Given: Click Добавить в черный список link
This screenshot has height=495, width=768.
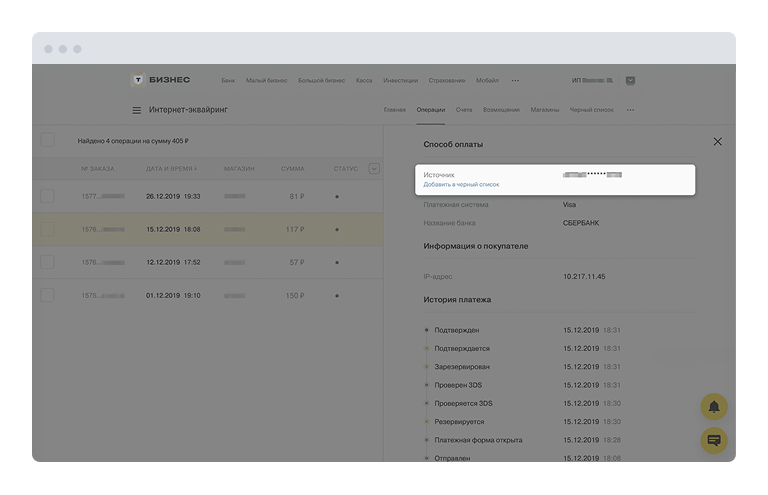Looking at the screenshot, I should 461,185.
